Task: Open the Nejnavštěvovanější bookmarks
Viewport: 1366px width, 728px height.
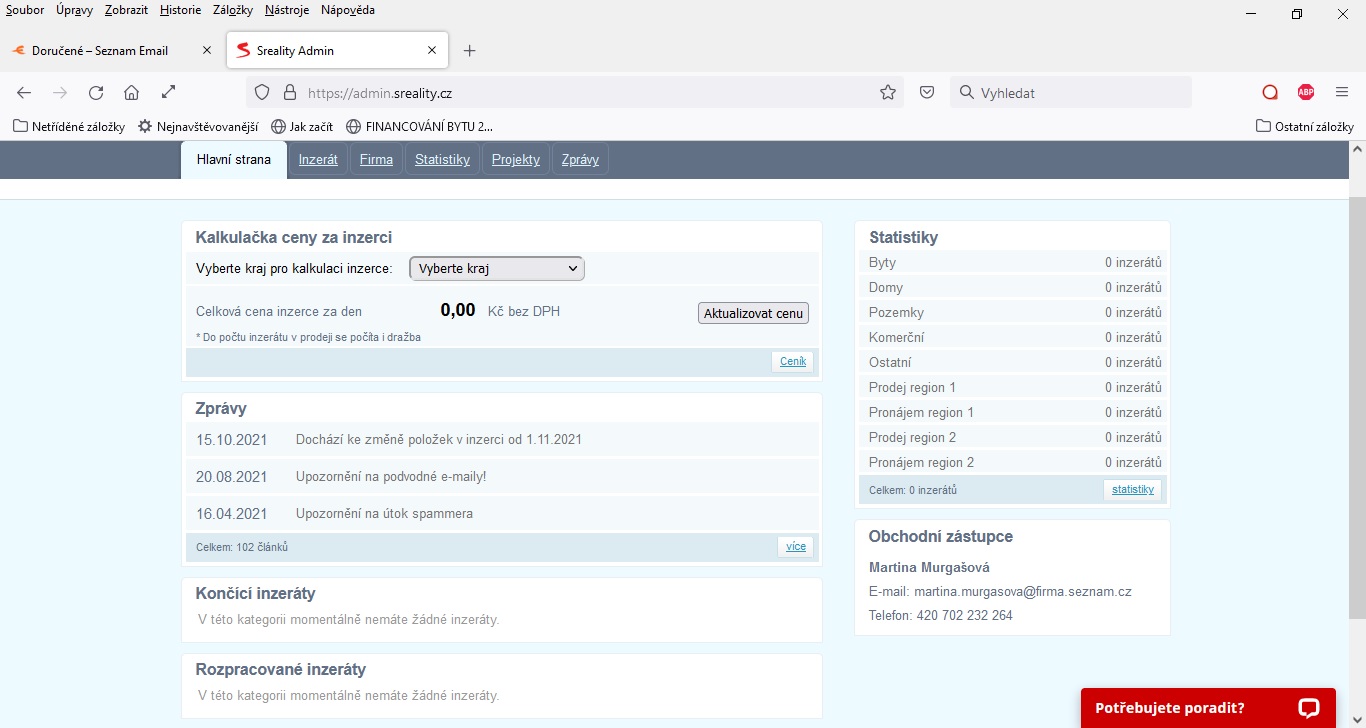Action: tap(198, 127)
